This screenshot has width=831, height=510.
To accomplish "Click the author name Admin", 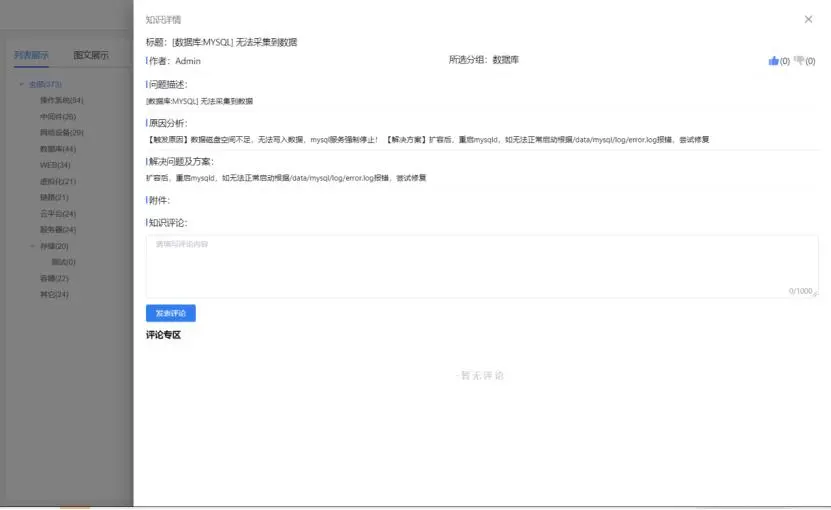I will pyautogui.click(x=188, y=61).
